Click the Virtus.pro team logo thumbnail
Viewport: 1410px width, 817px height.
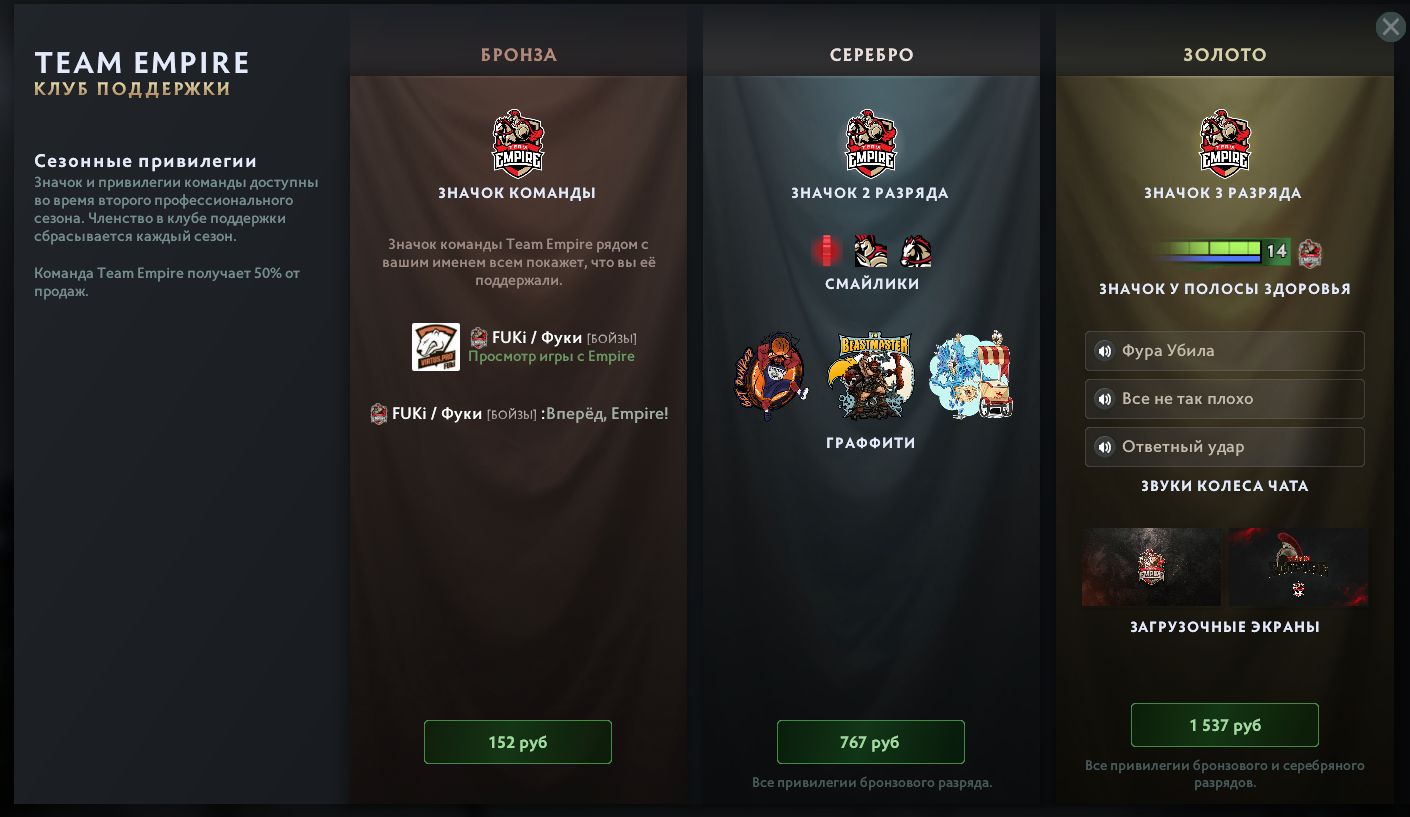click(436, 347)
